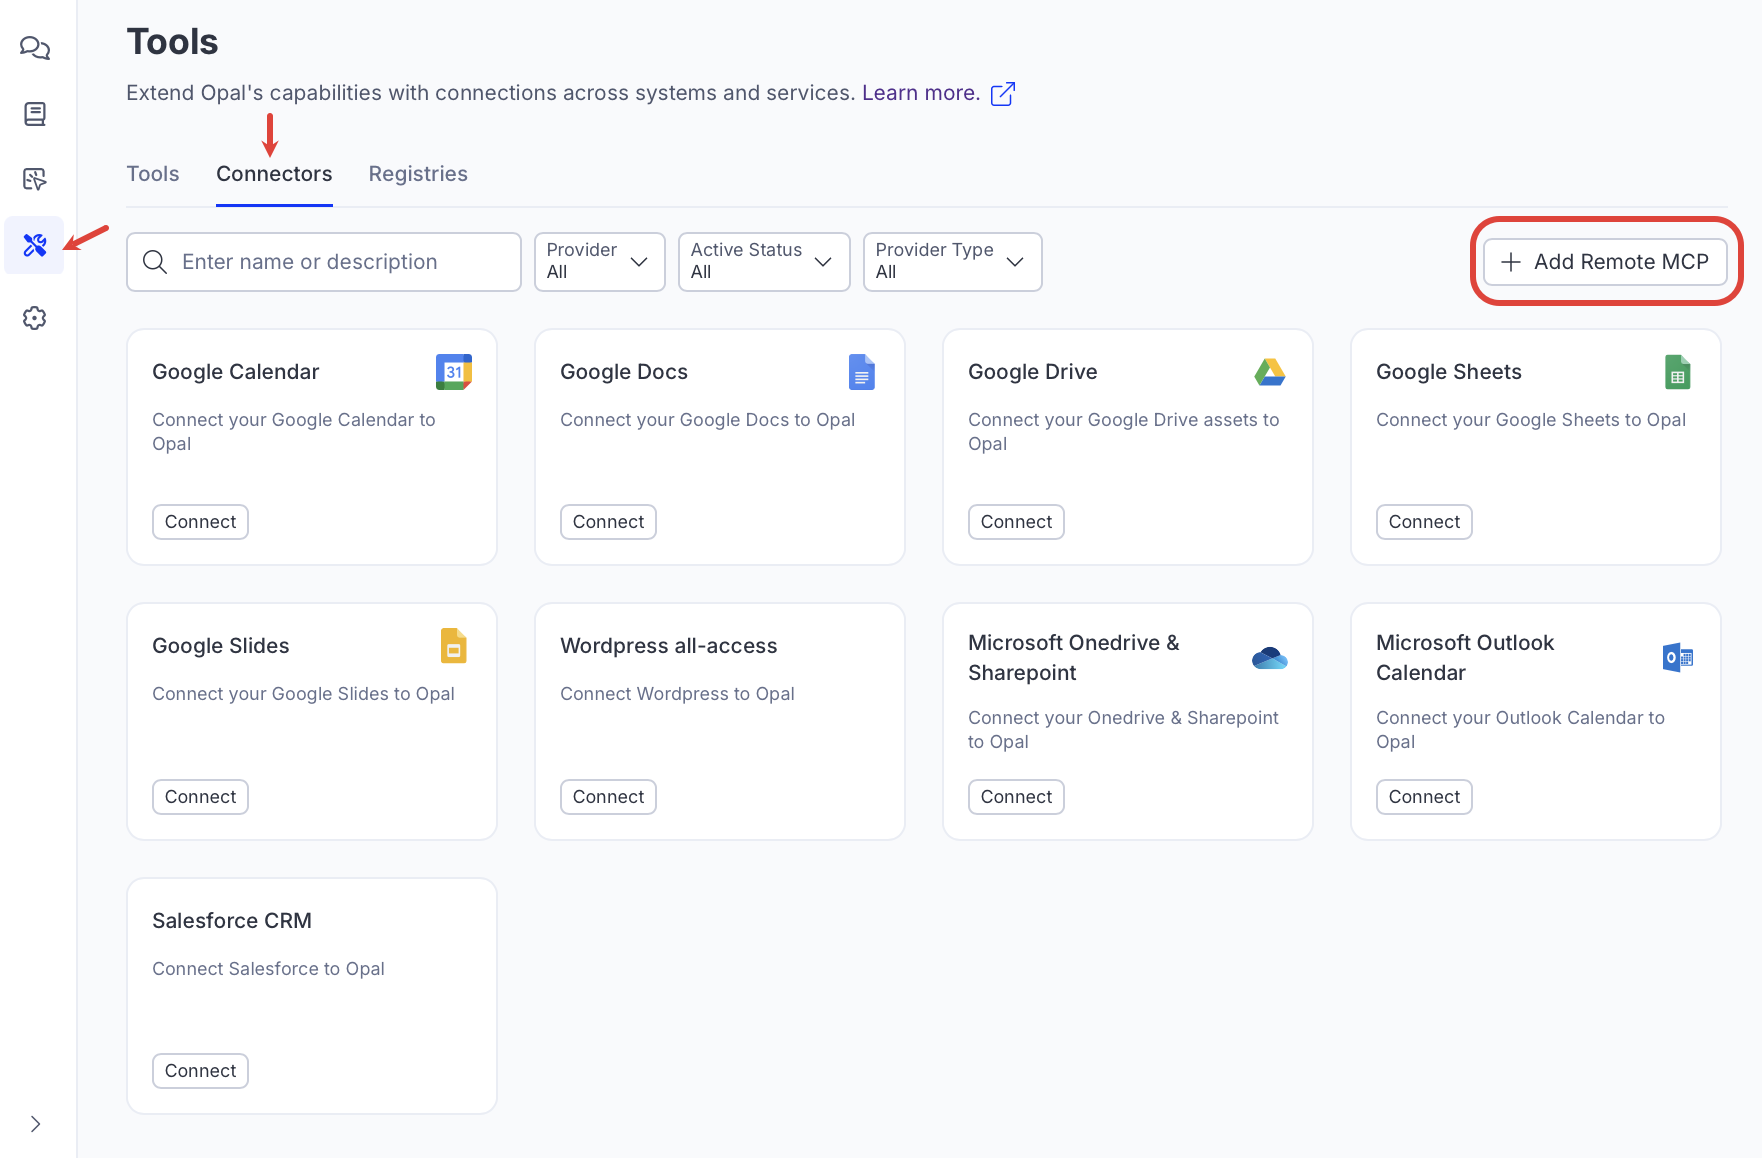1762x1158 pixels.
Task: Click the search magnifier in the filter bar
Action: coord(154,261)
